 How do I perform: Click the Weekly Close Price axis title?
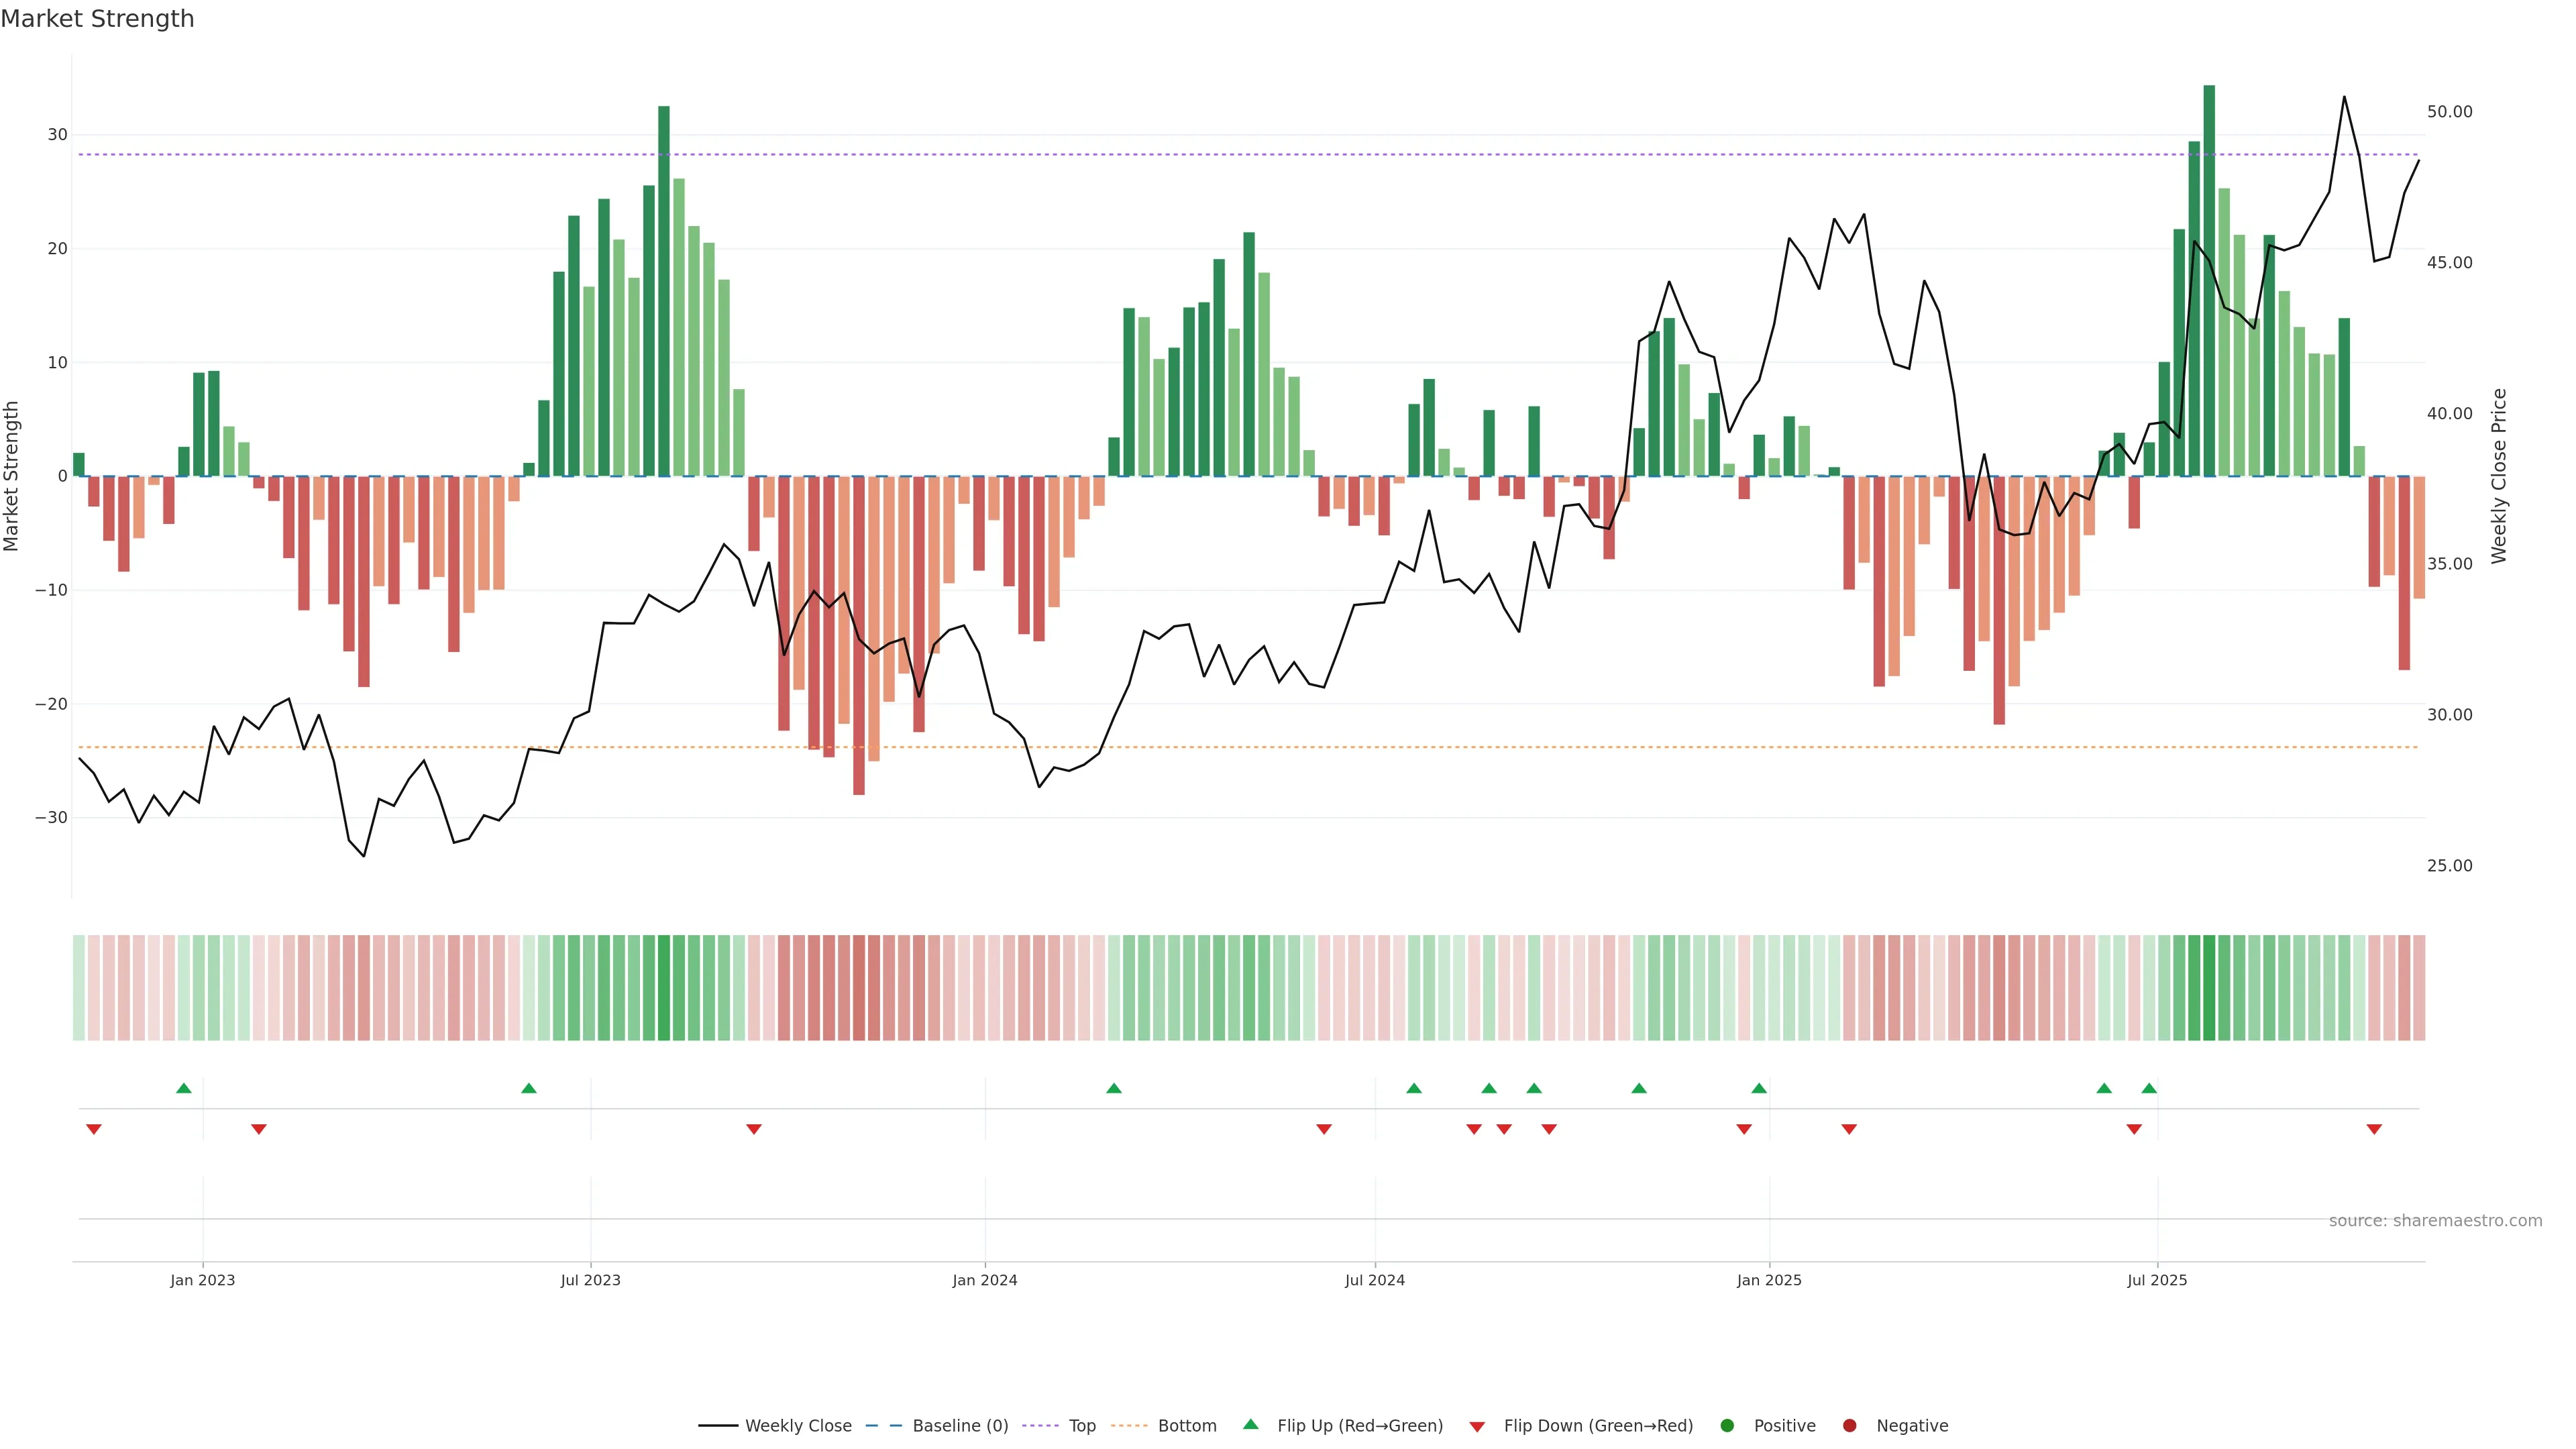2498,476
